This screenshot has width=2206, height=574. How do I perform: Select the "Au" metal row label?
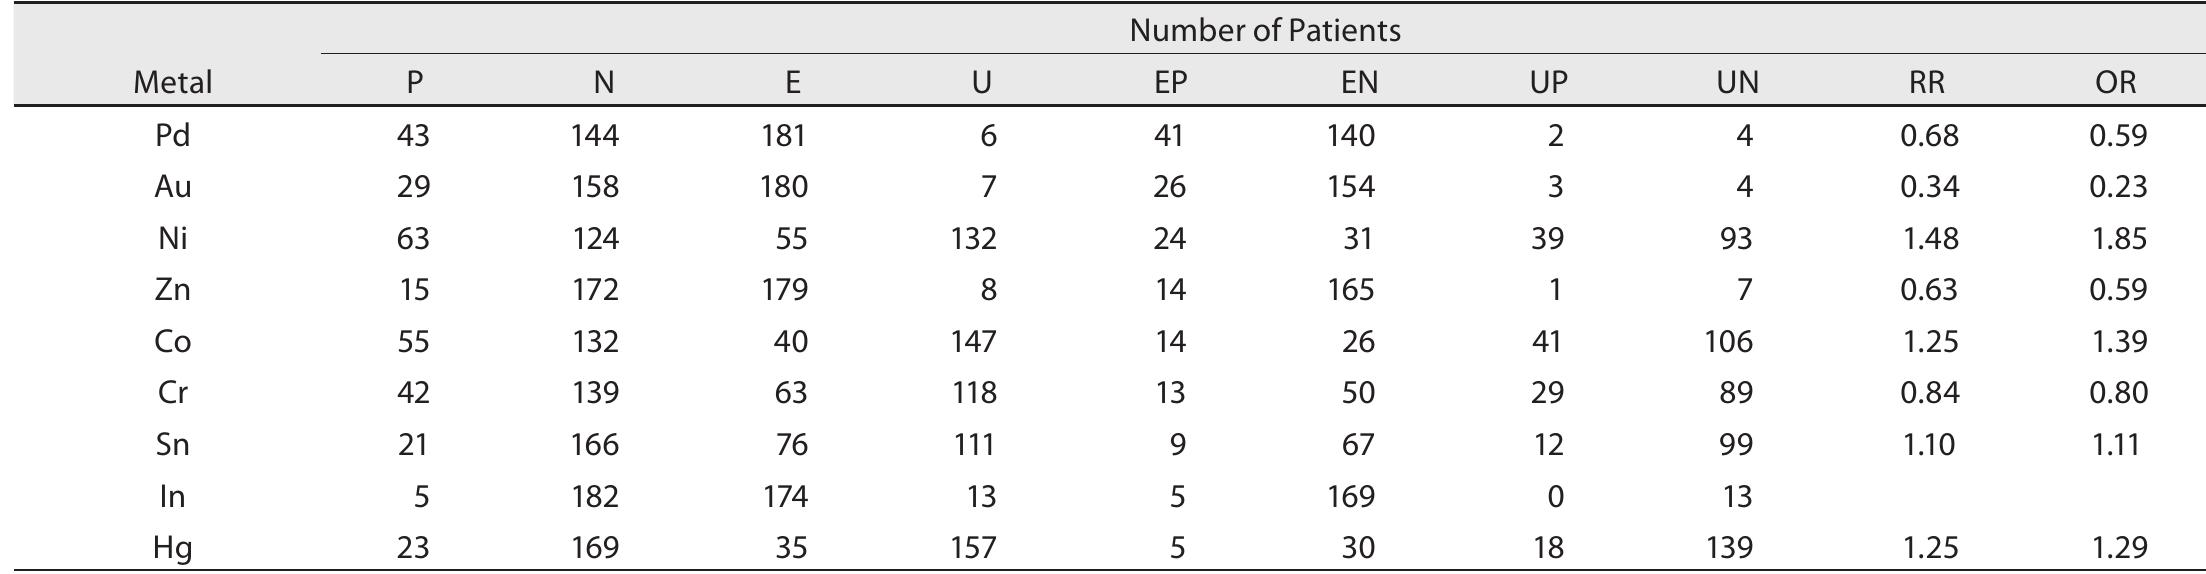point(172,187)
